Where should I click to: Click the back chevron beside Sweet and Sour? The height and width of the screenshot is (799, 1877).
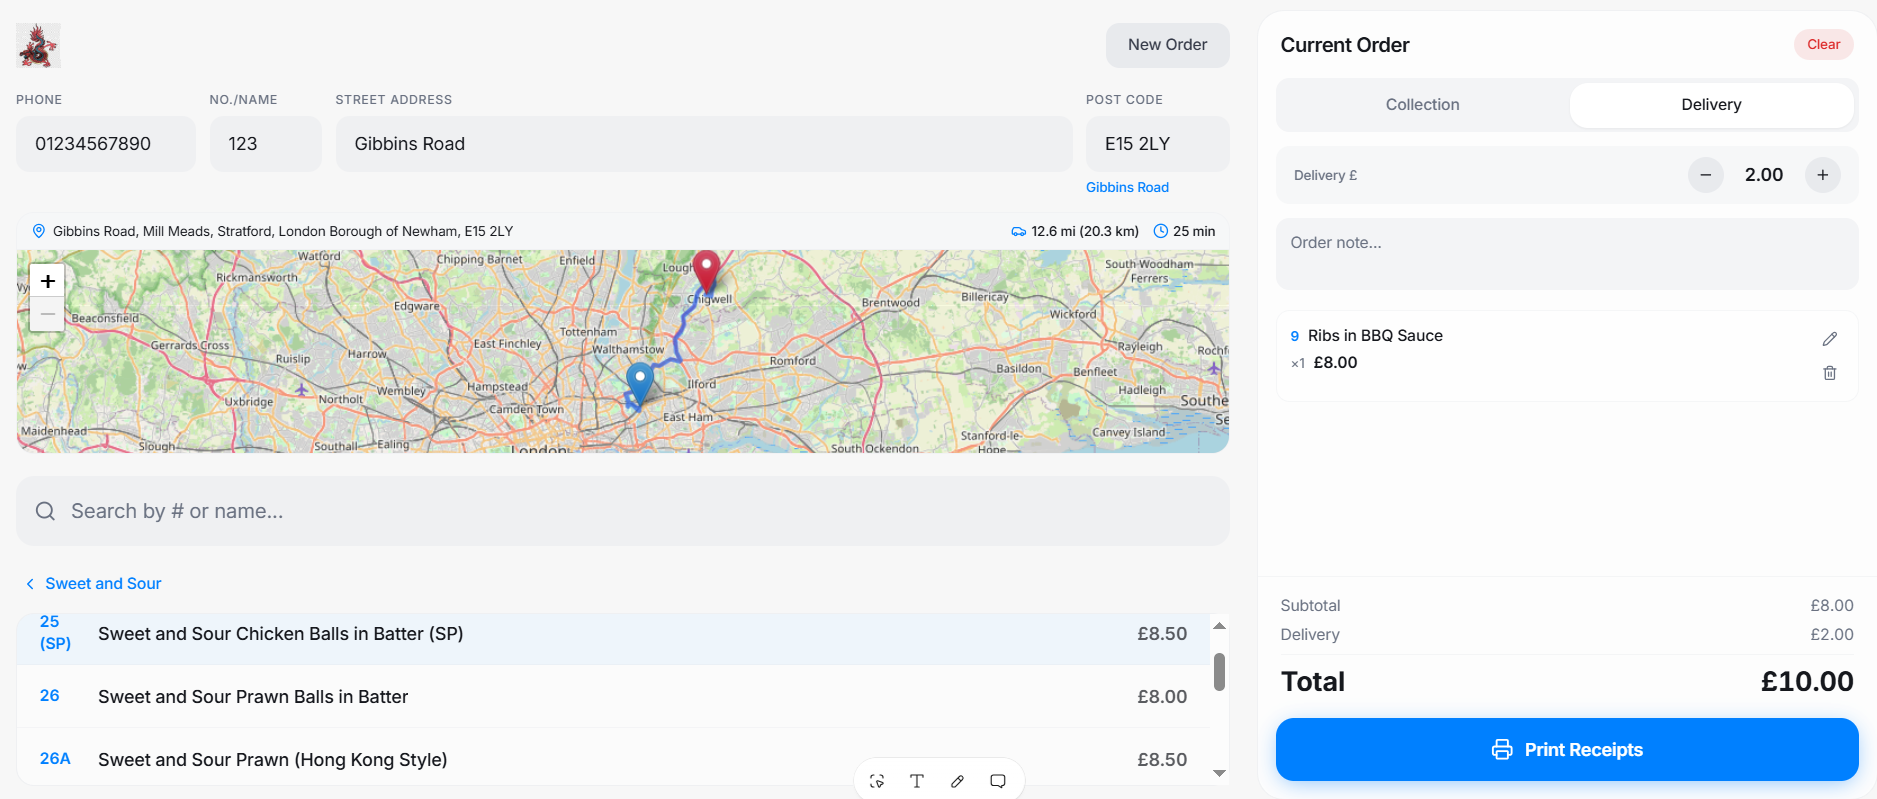30,583
